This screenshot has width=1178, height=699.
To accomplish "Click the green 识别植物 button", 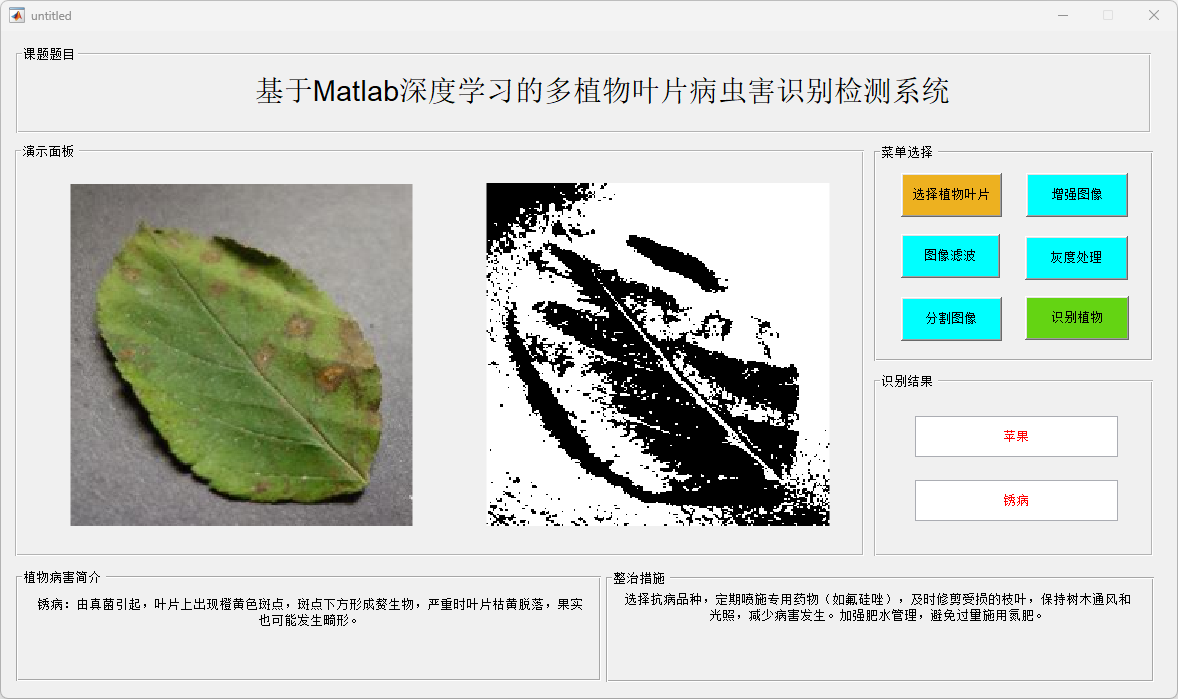I will coord(1077,318).
